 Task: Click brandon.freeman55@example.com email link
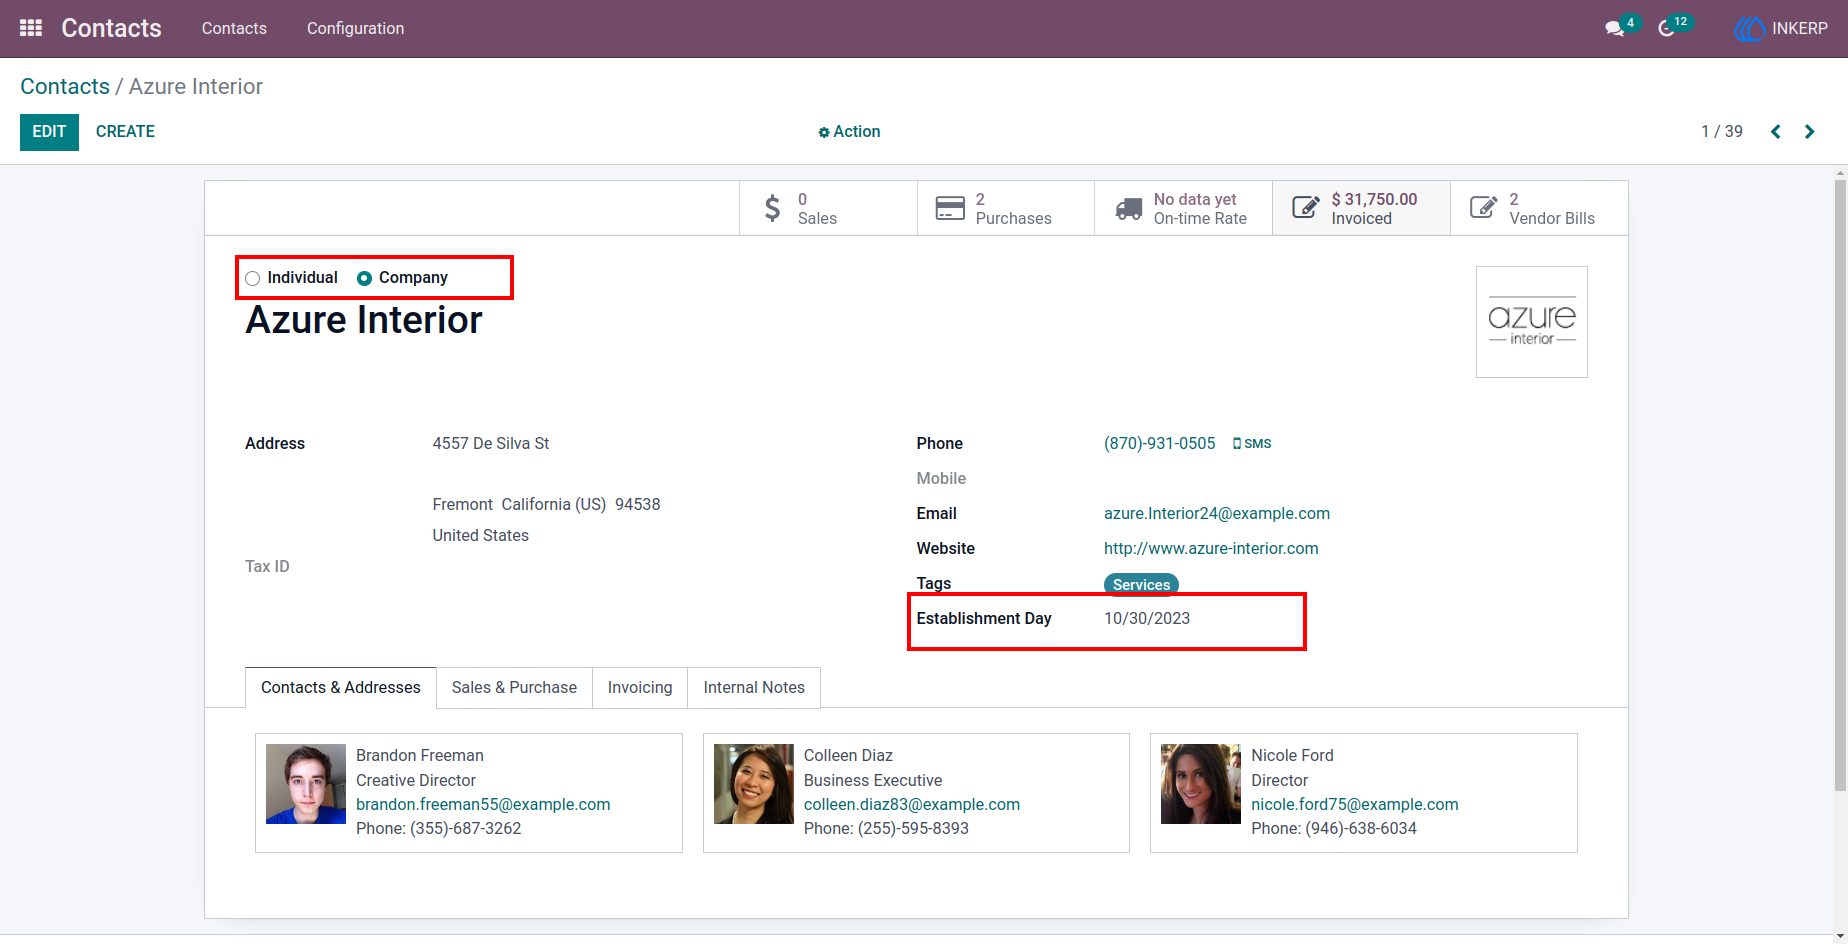click(x=483, y=804)
